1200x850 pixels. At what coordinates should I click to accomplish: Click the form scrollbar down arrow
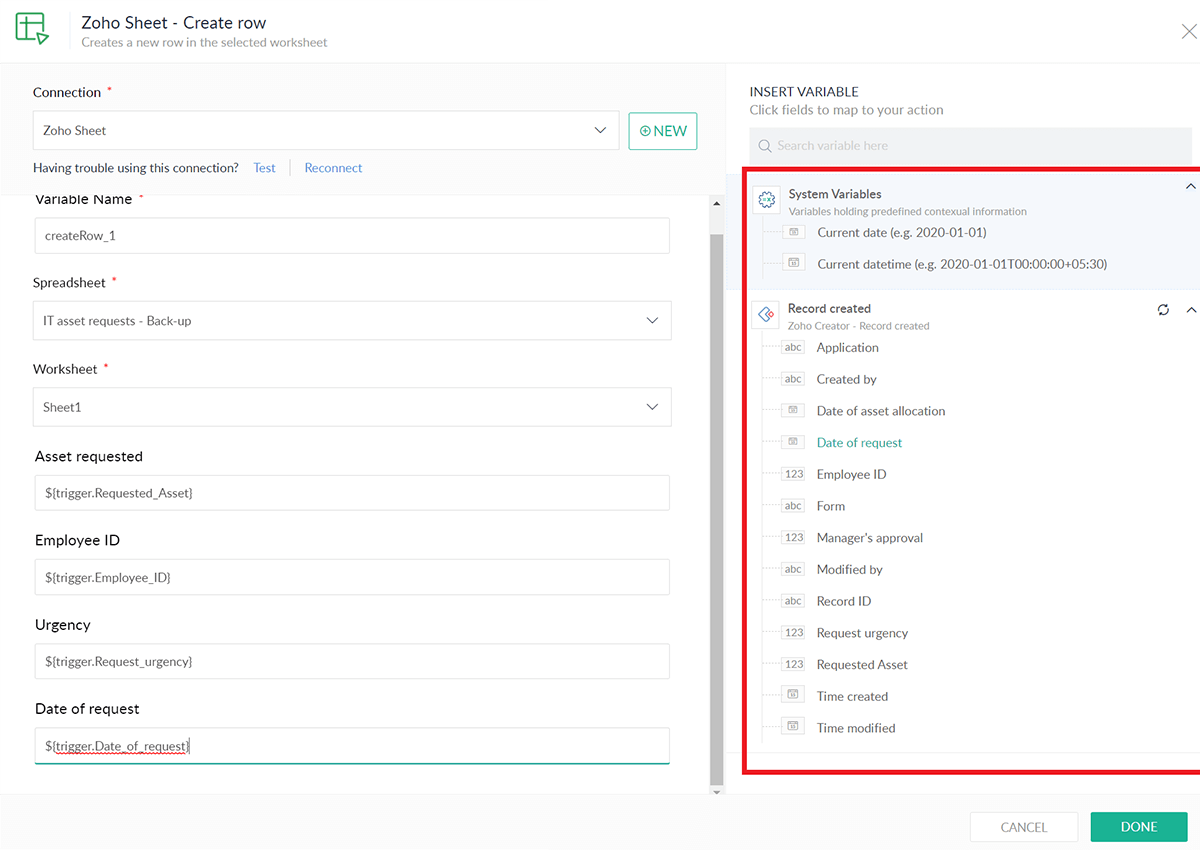(715, 791)
